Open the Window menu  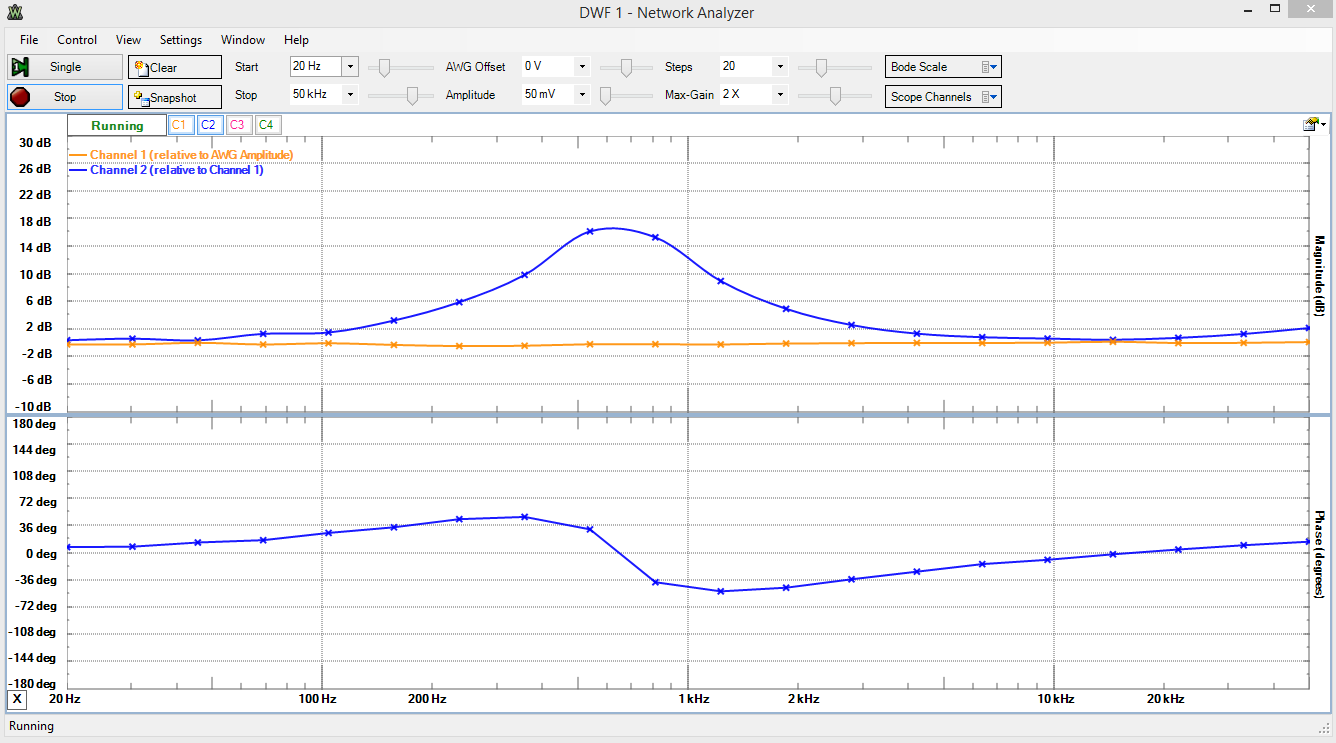(x=243, y=40)
